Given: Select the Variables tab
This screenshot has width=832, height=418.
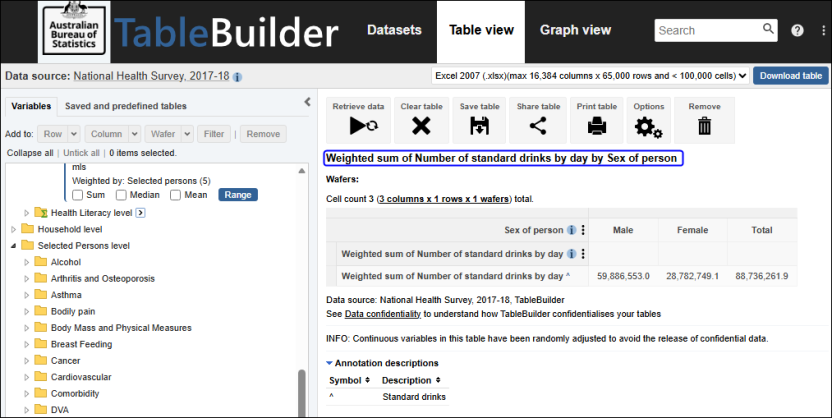Looking at the screenshot, I should coord(31,106).
